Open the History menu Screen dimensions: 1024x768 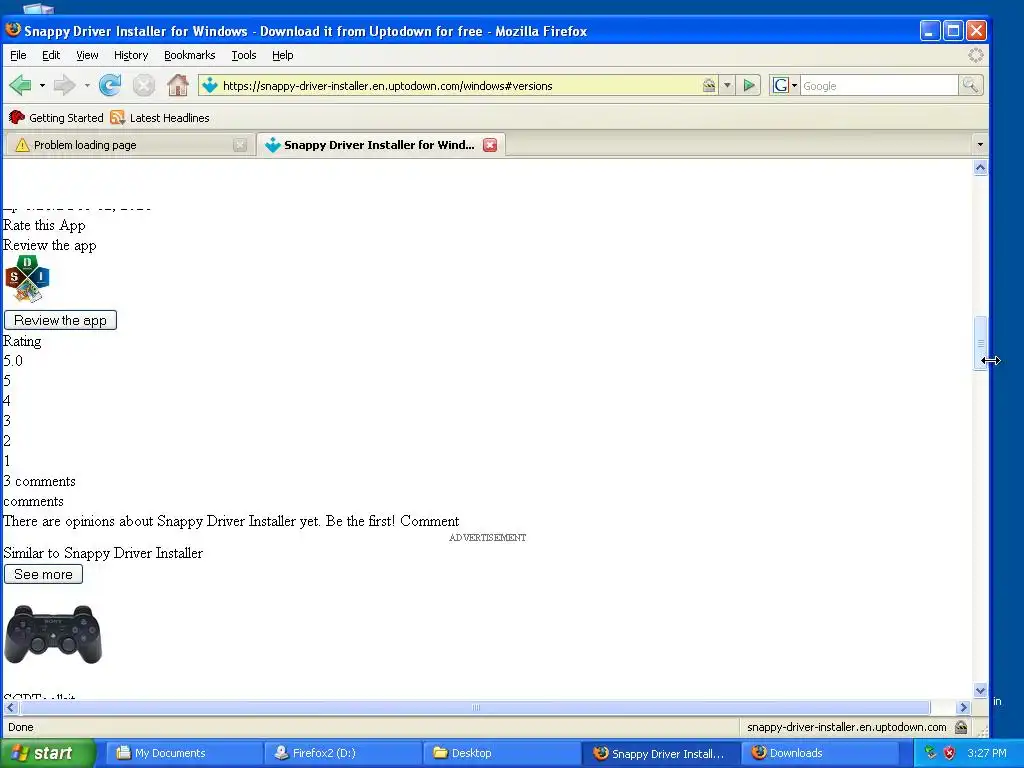pos(131,56)
